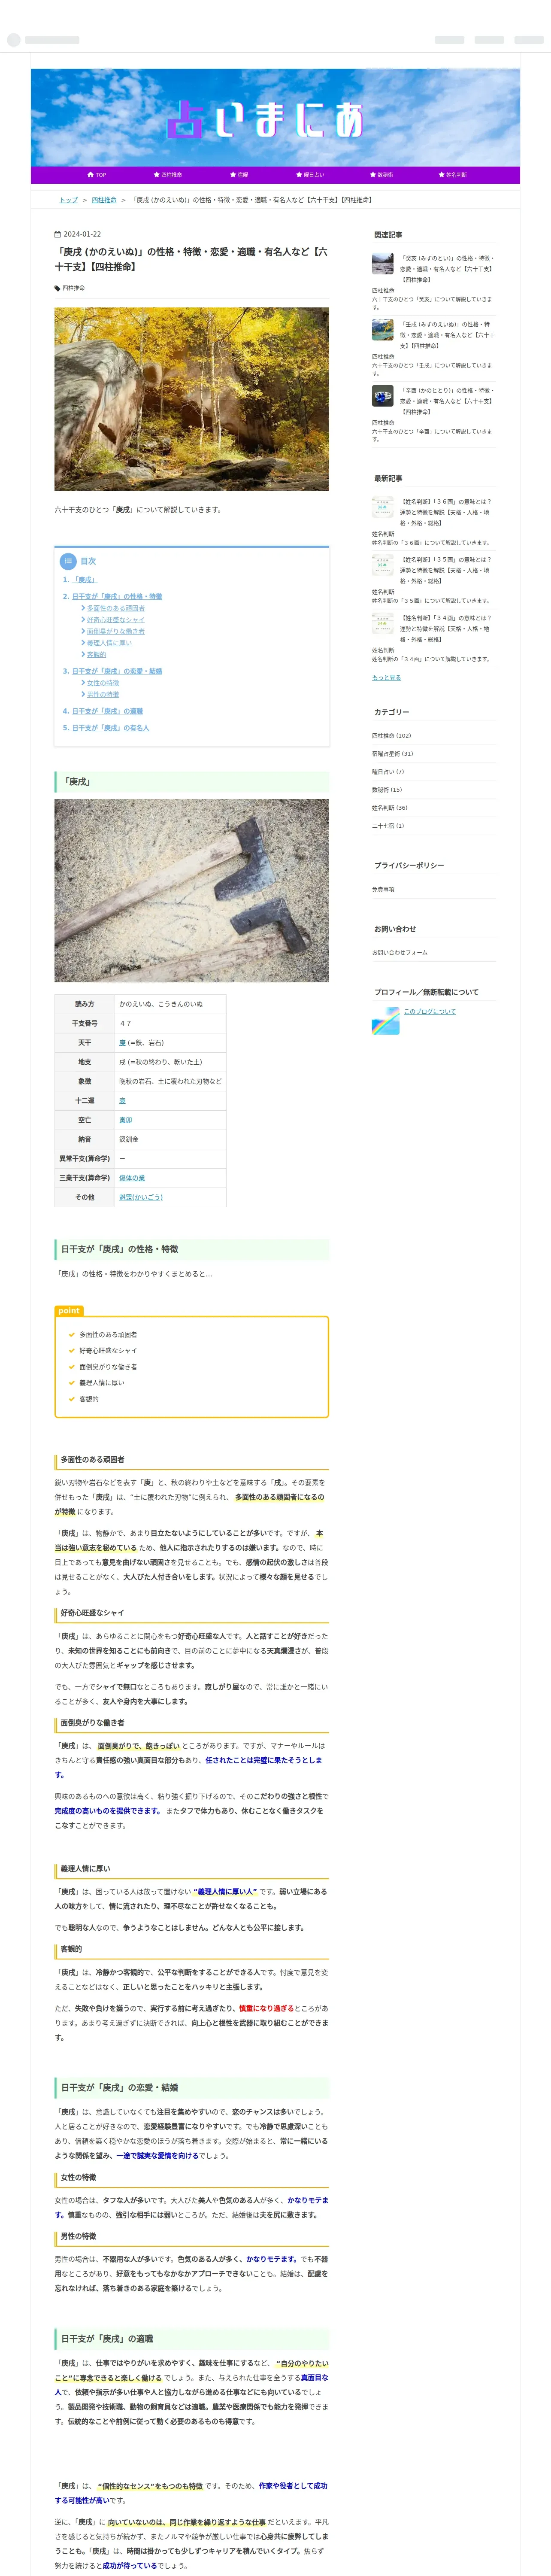Screen dimensions: 551x2576
Task: Click chevron next to 面倒臭がりな働き者
Action: pos(83,632)
